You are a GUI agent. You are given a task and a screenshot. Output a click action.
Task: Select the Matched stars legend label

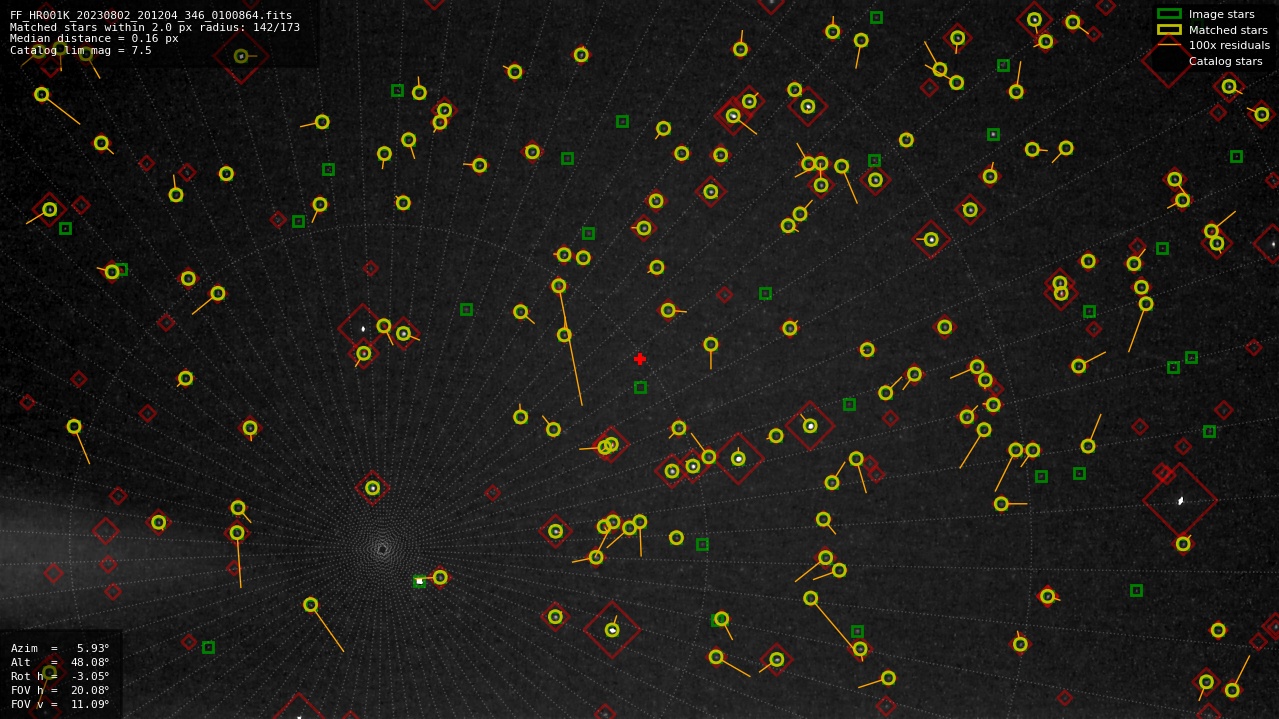click(1228, 30)
